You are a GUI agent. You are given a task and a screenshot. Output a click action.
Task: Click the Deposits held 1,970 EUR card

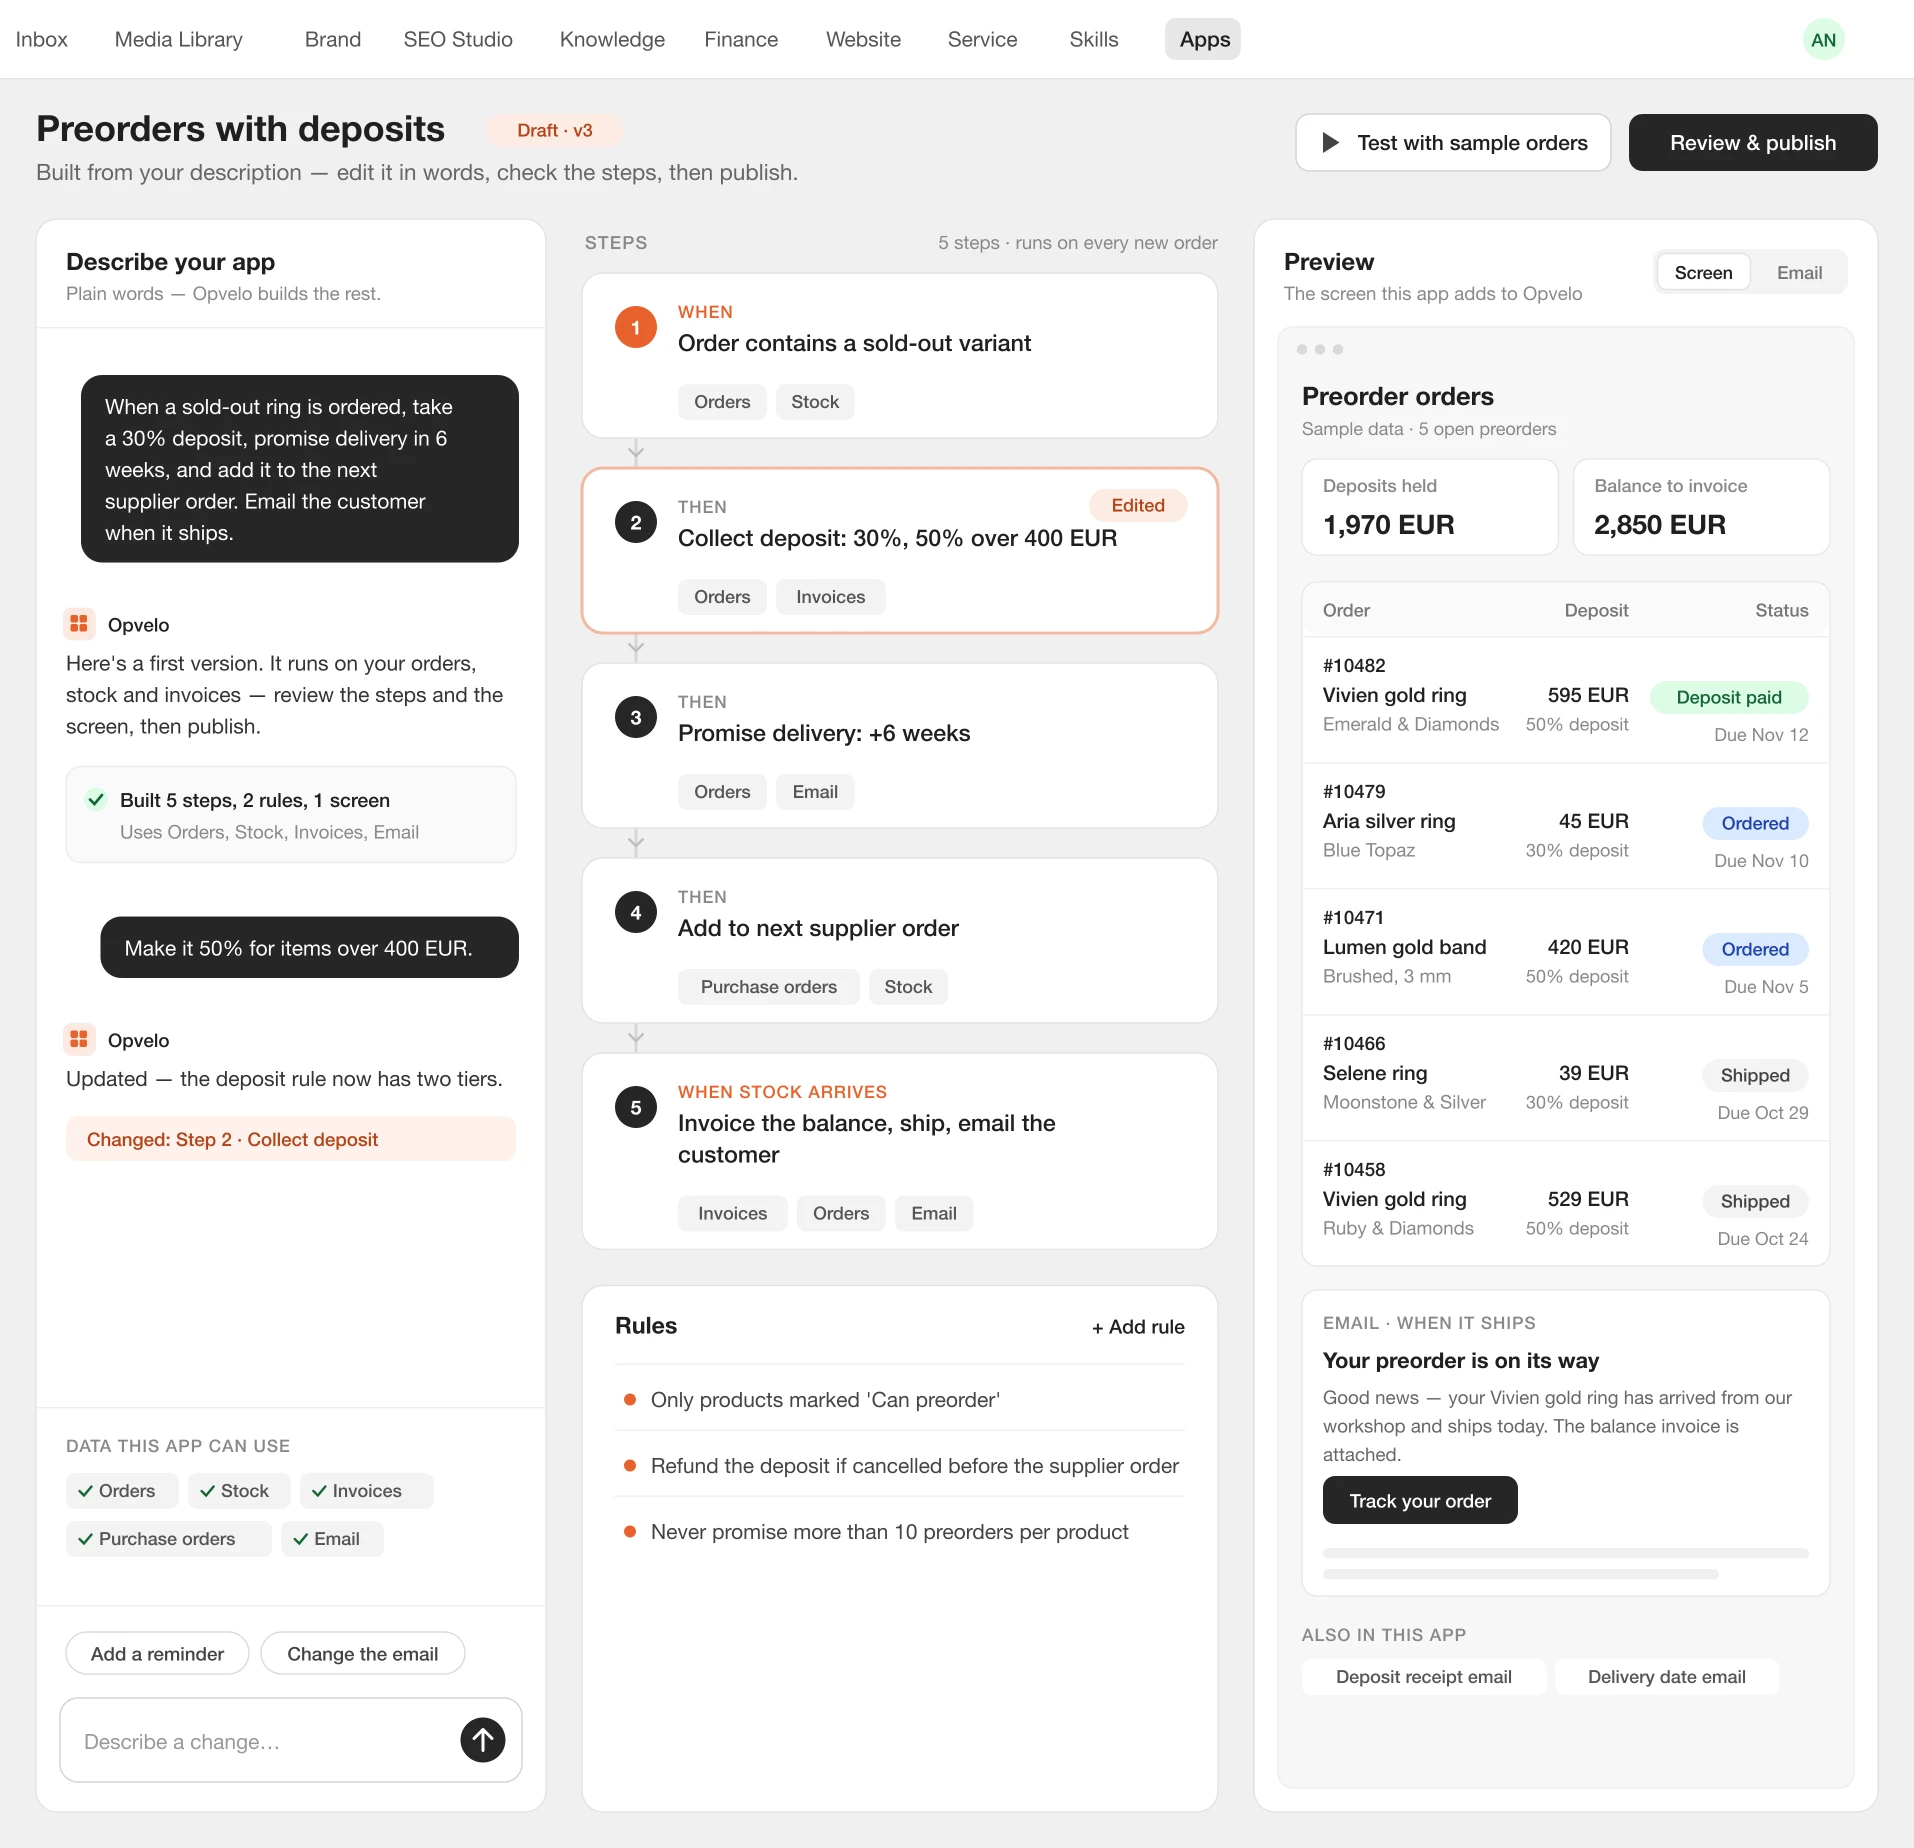click(x=1429, y=507)
